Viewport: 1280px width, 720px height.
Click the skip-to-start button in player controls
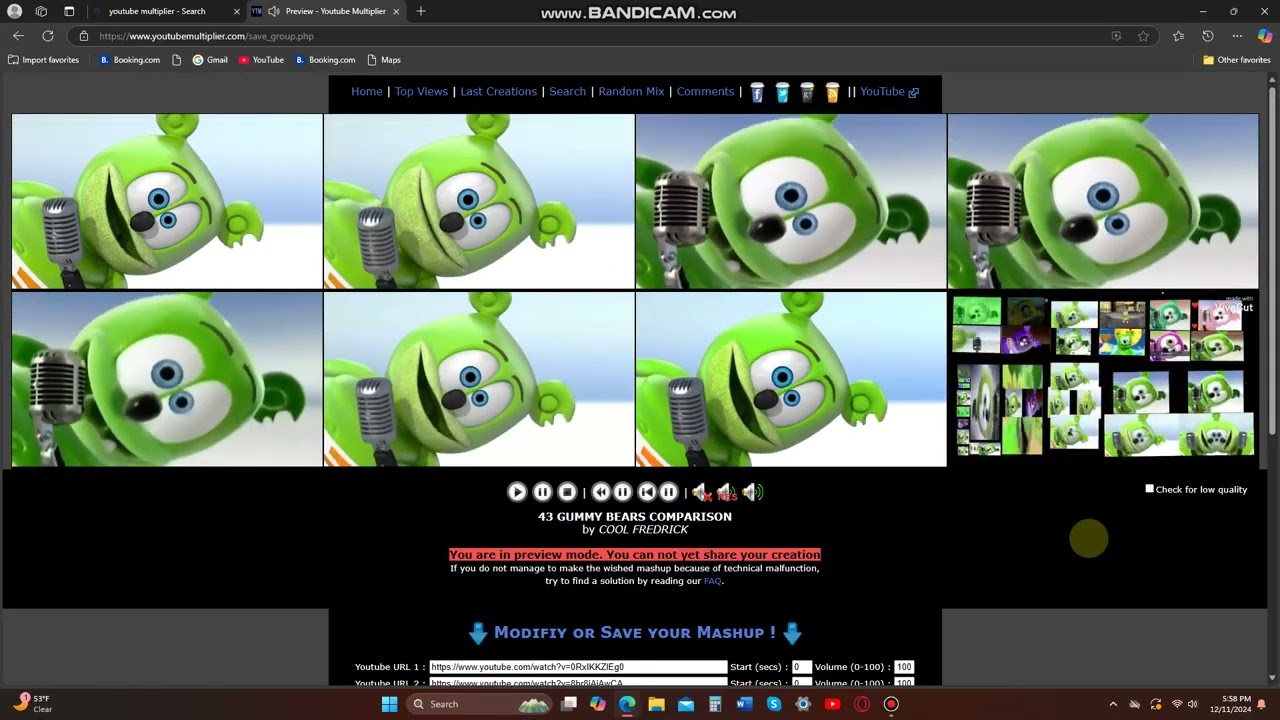(x=647, y=492)
